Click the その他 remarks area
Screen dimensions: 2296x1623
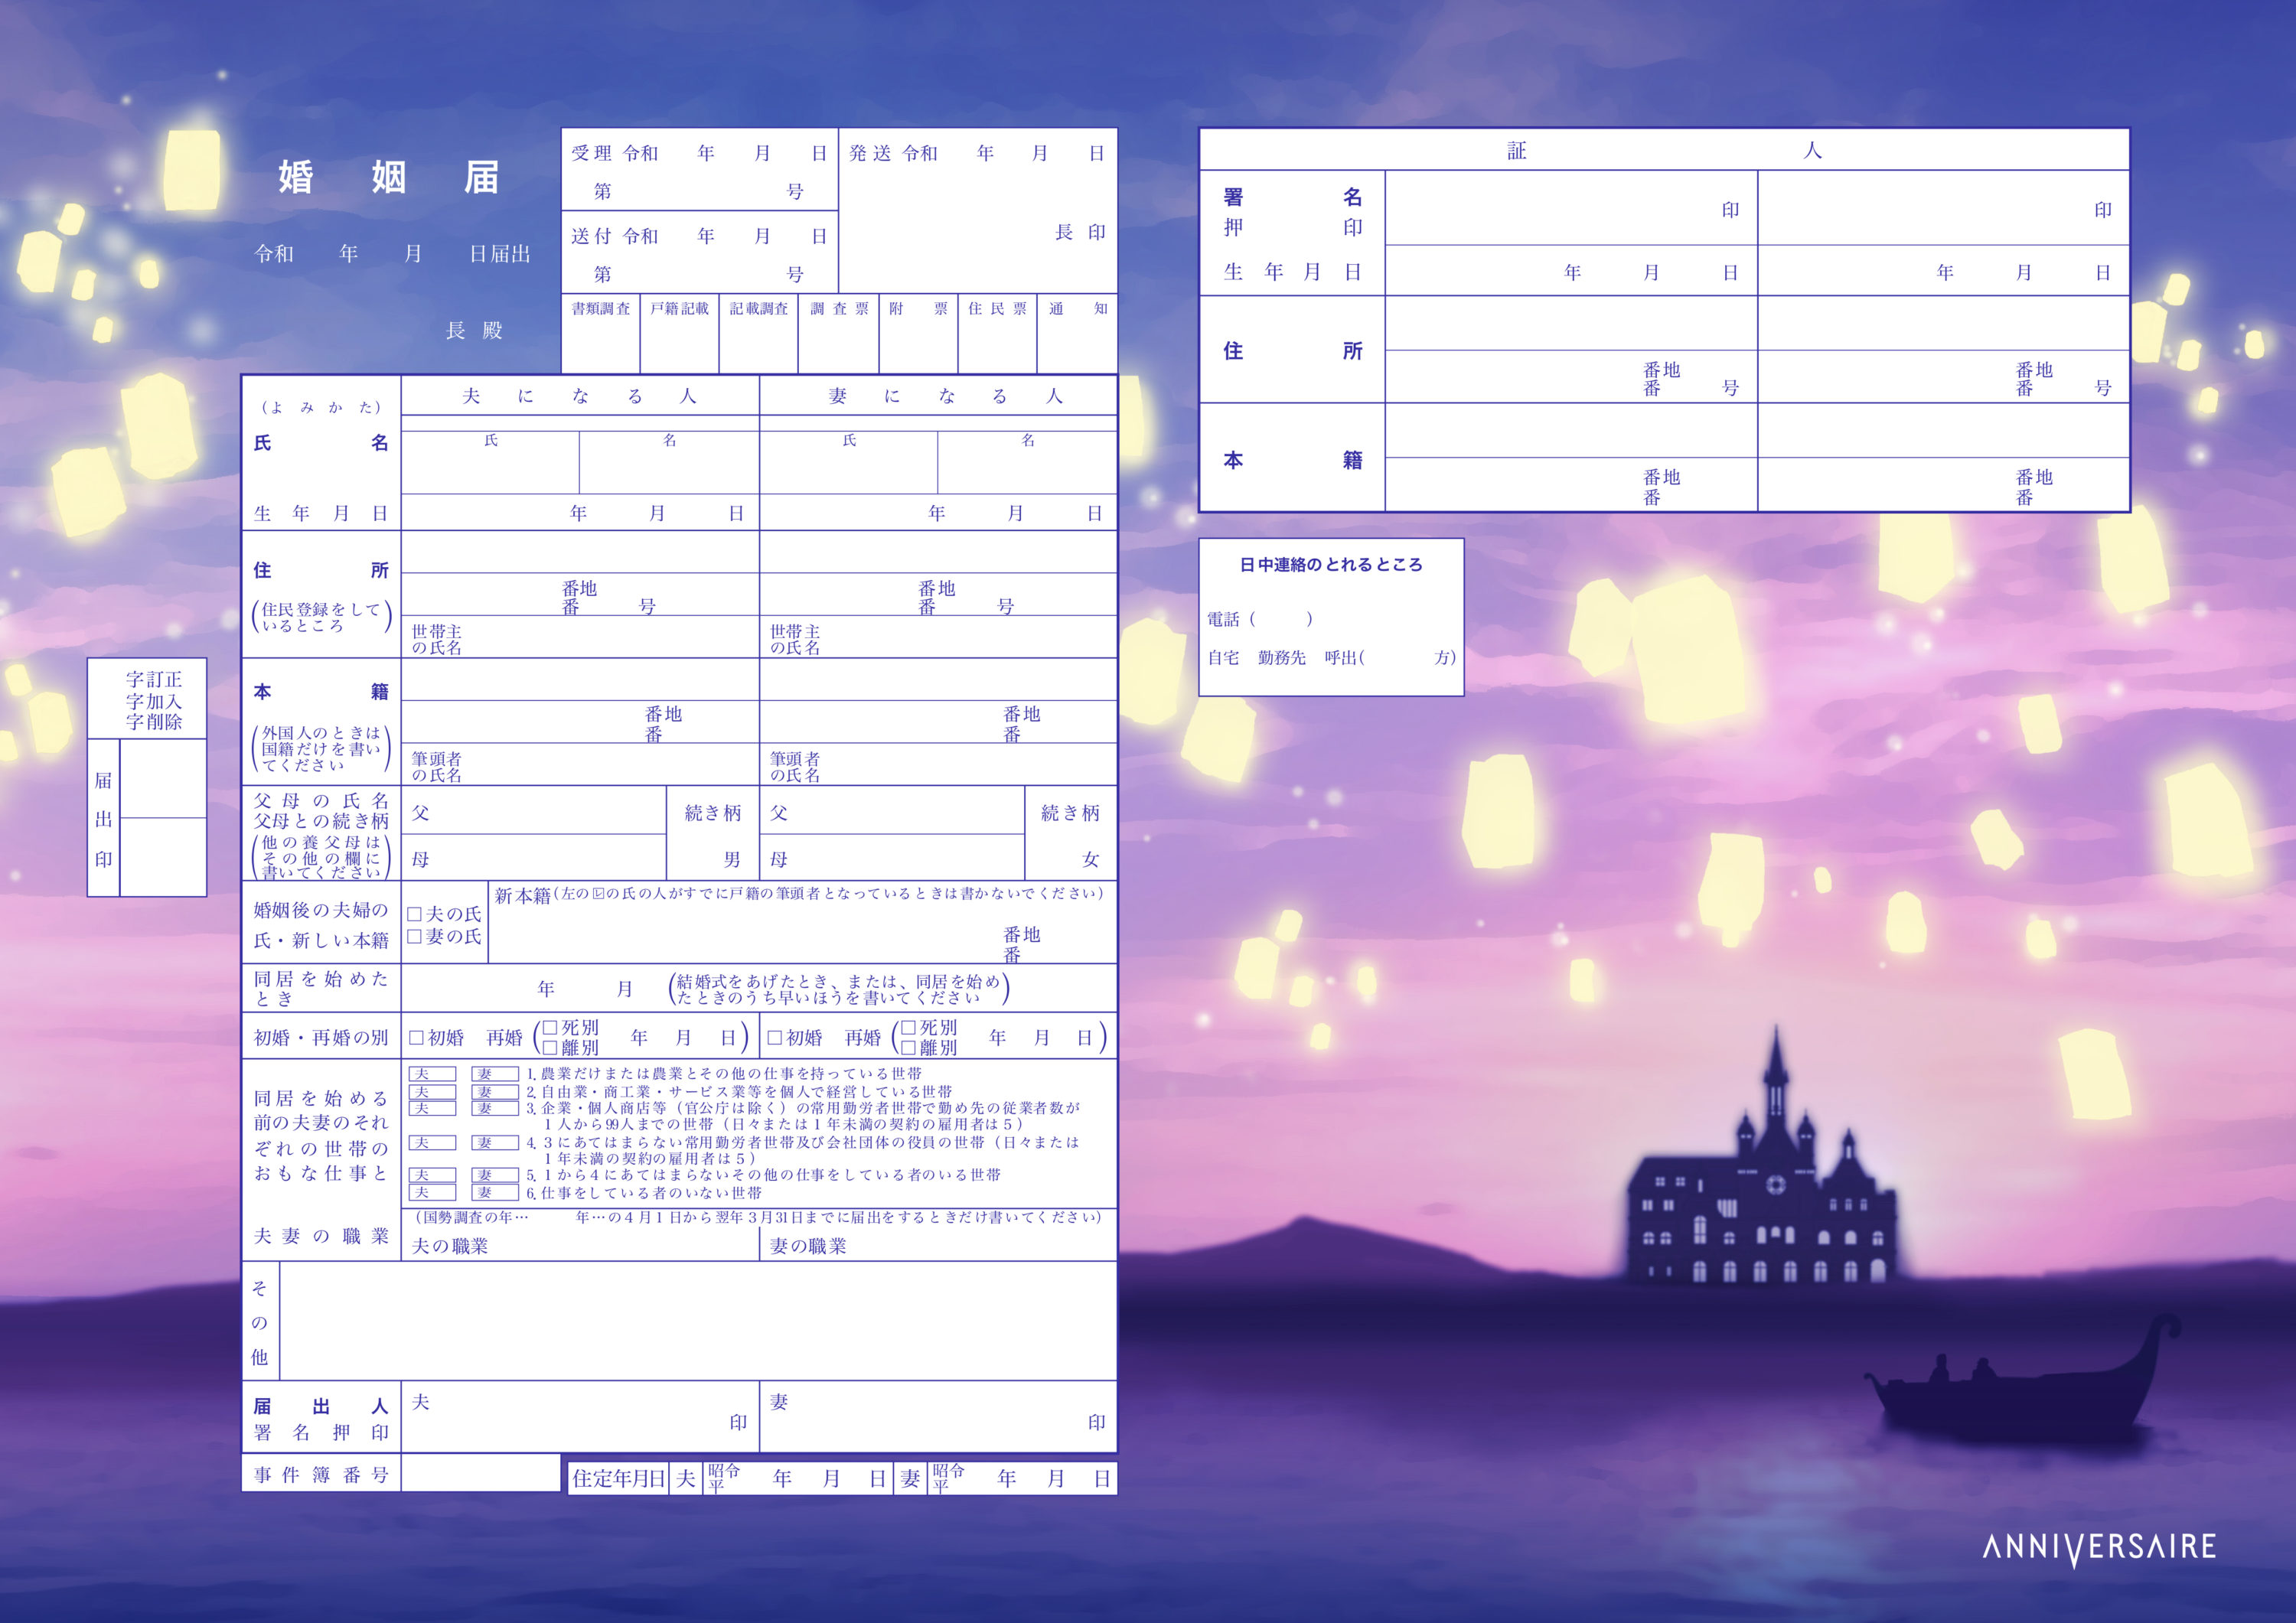tap(698, 1321)
